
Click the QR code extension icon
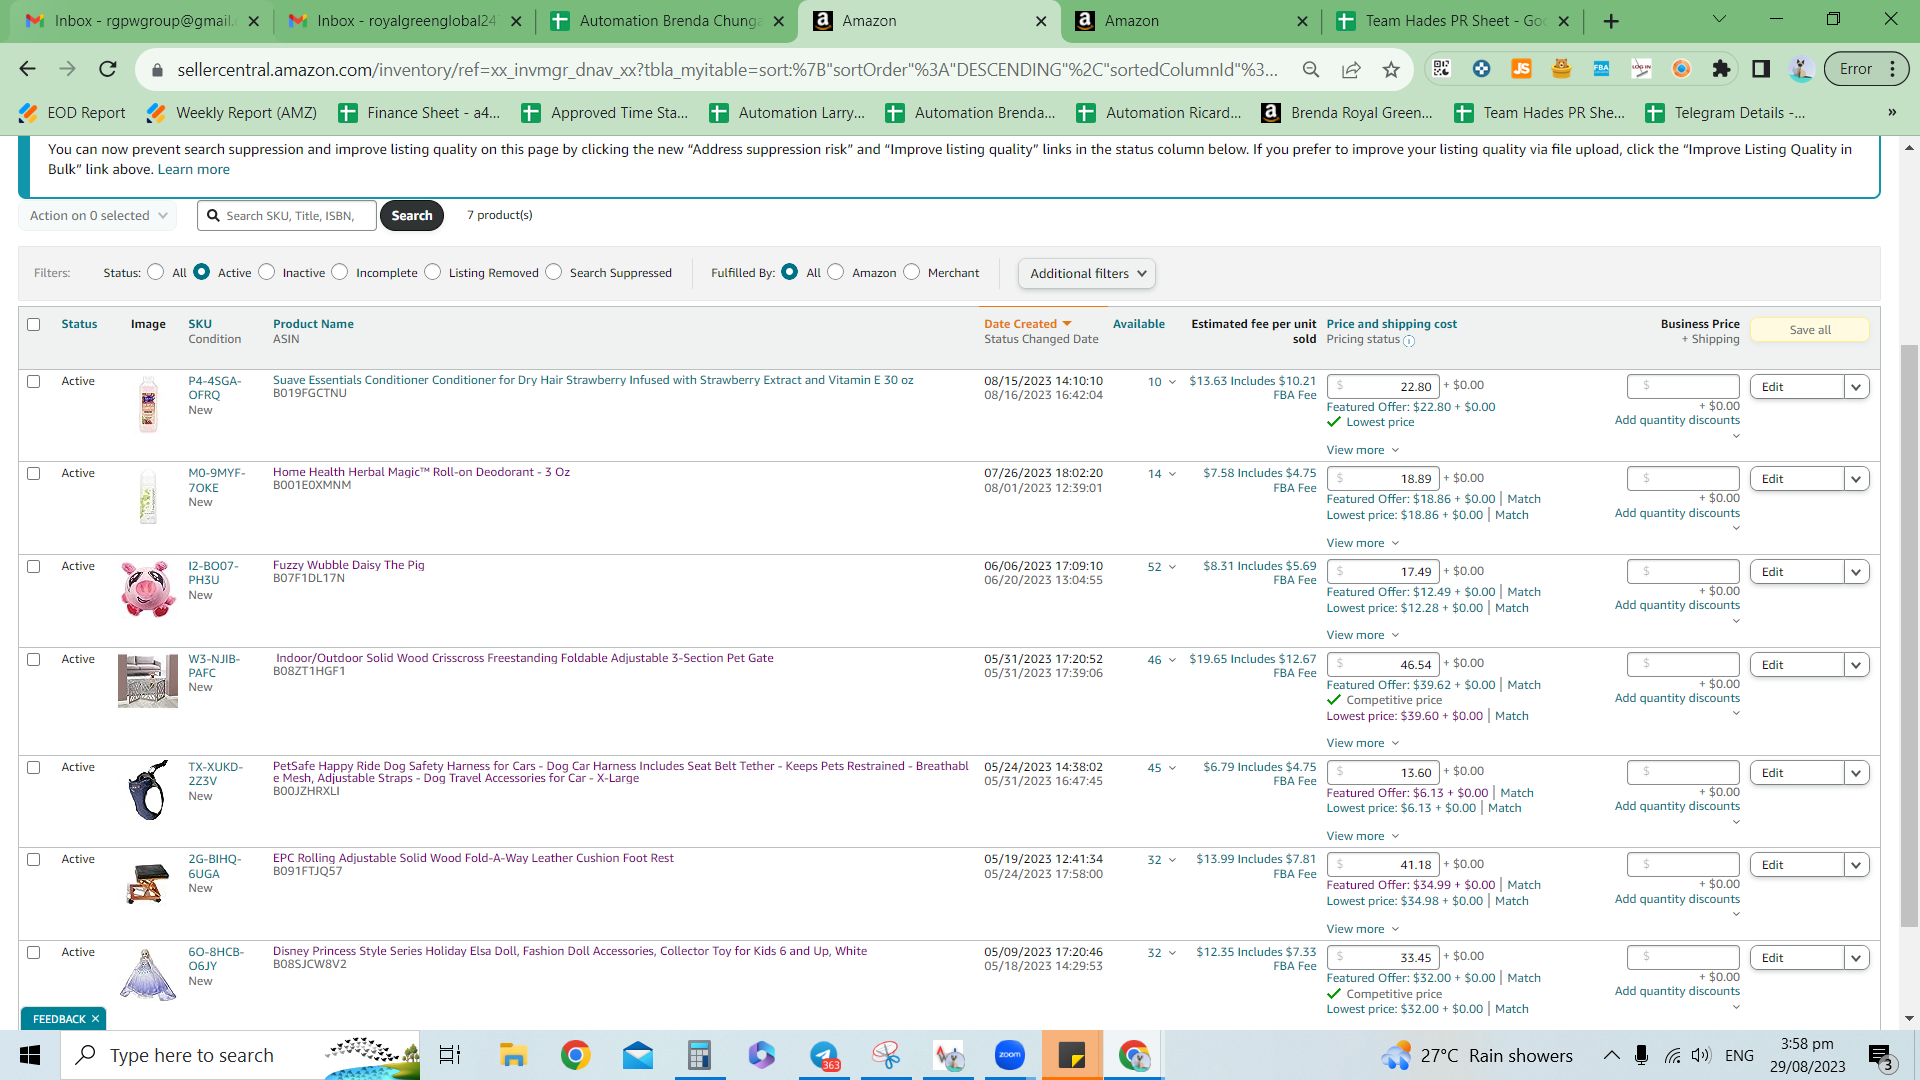1441,69
